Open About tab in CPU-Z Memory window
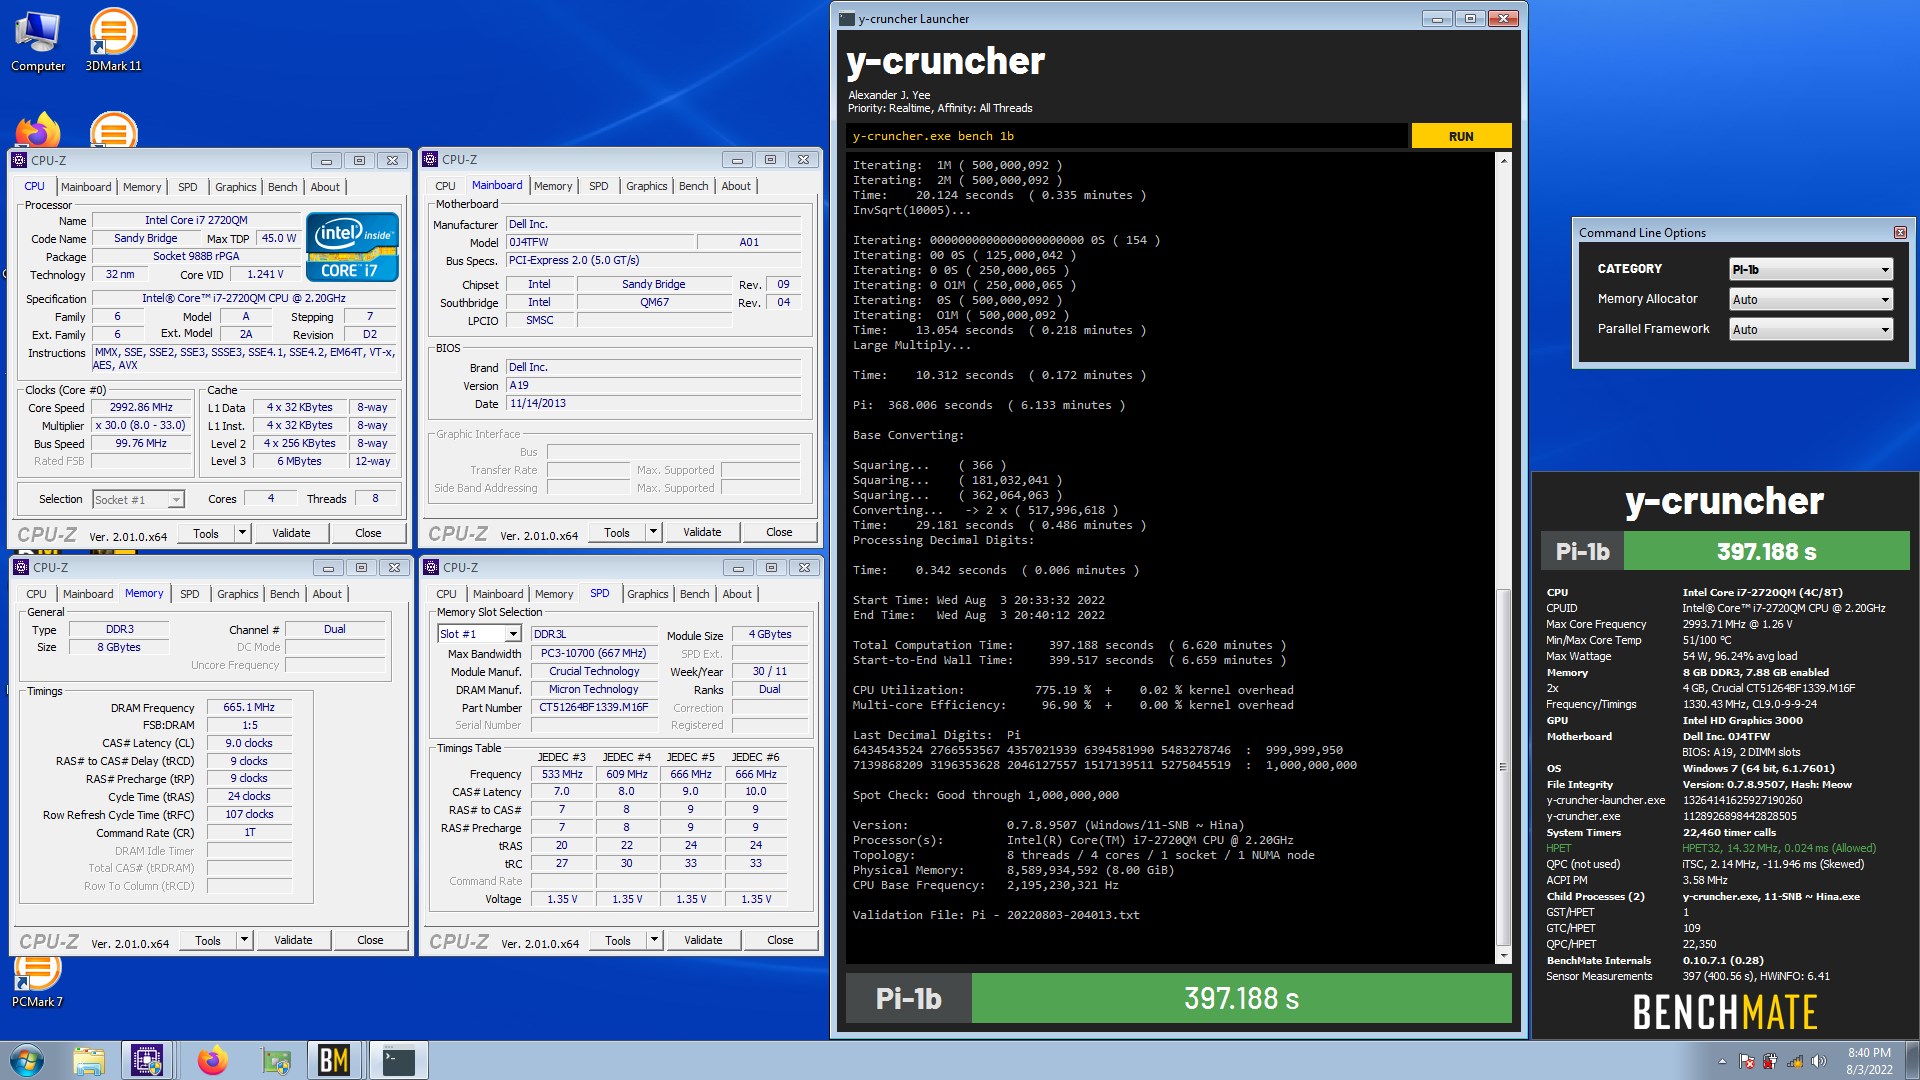 click(x=327, y=594)
